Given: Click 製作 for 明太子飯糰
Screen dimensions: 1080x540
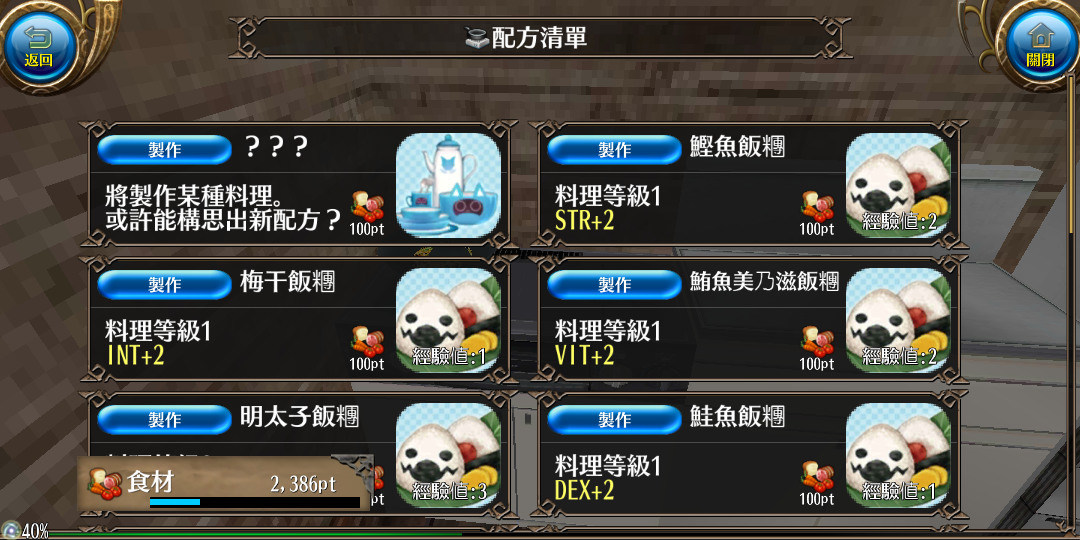Looking at the screenshot, I should point(164,419).
